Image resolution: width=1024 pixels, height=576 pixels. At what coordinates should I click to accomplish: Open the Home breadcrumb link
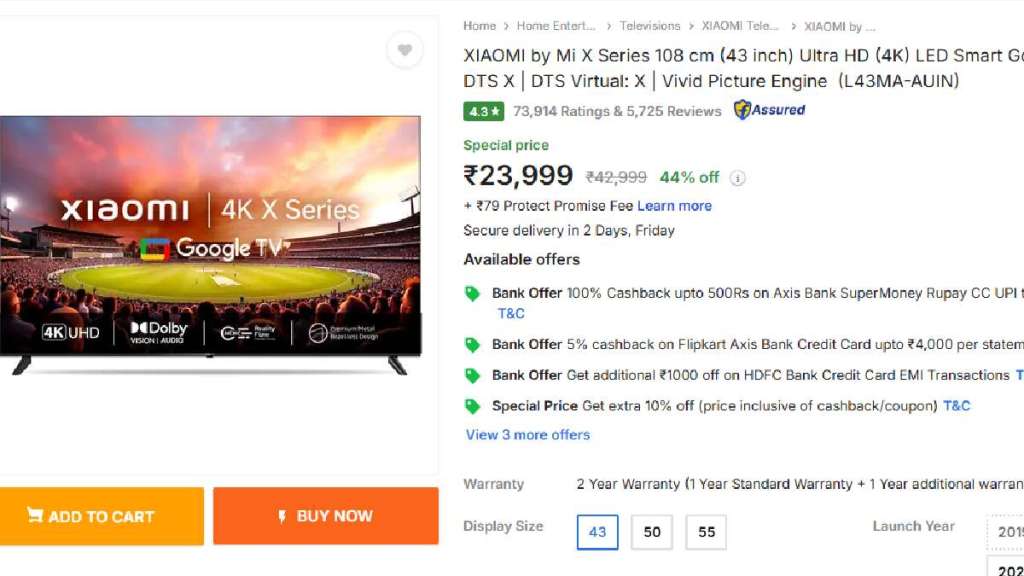(x=479, y=26)
